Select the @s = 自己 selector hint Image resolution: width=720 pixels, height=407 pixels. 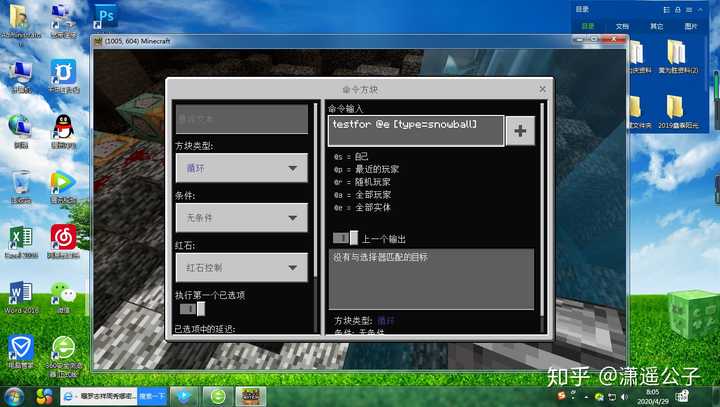351,157
